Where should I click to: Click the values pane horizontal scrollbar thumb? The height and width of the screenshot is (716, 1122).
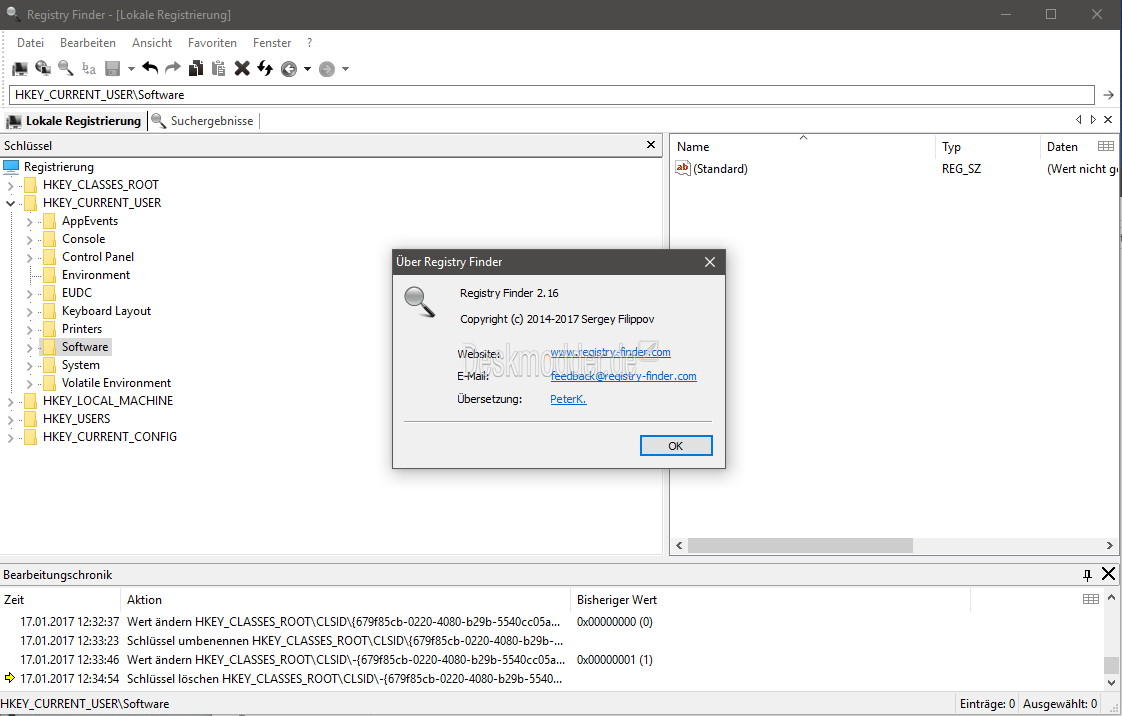800,546
